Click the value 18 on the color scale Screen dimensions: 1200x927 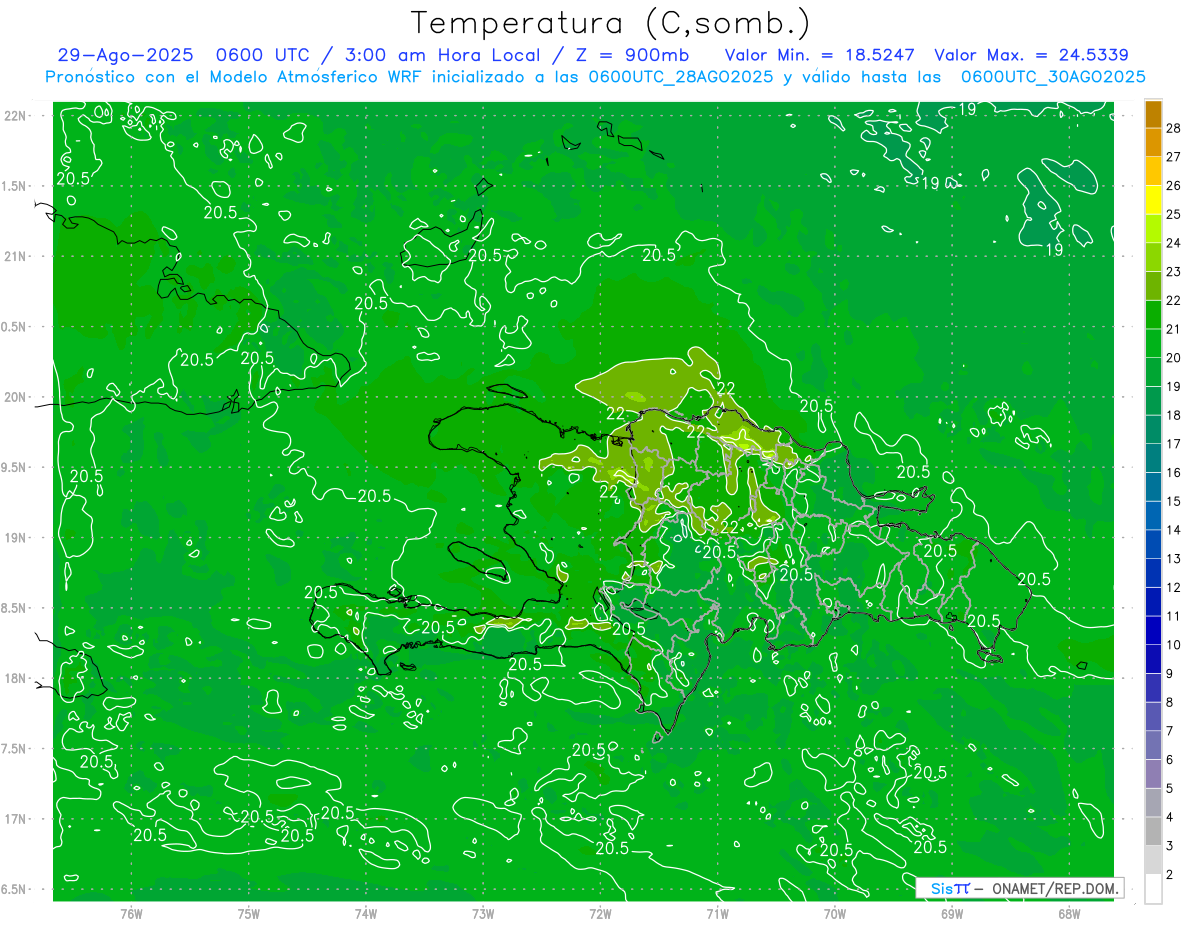[1174, 415]
